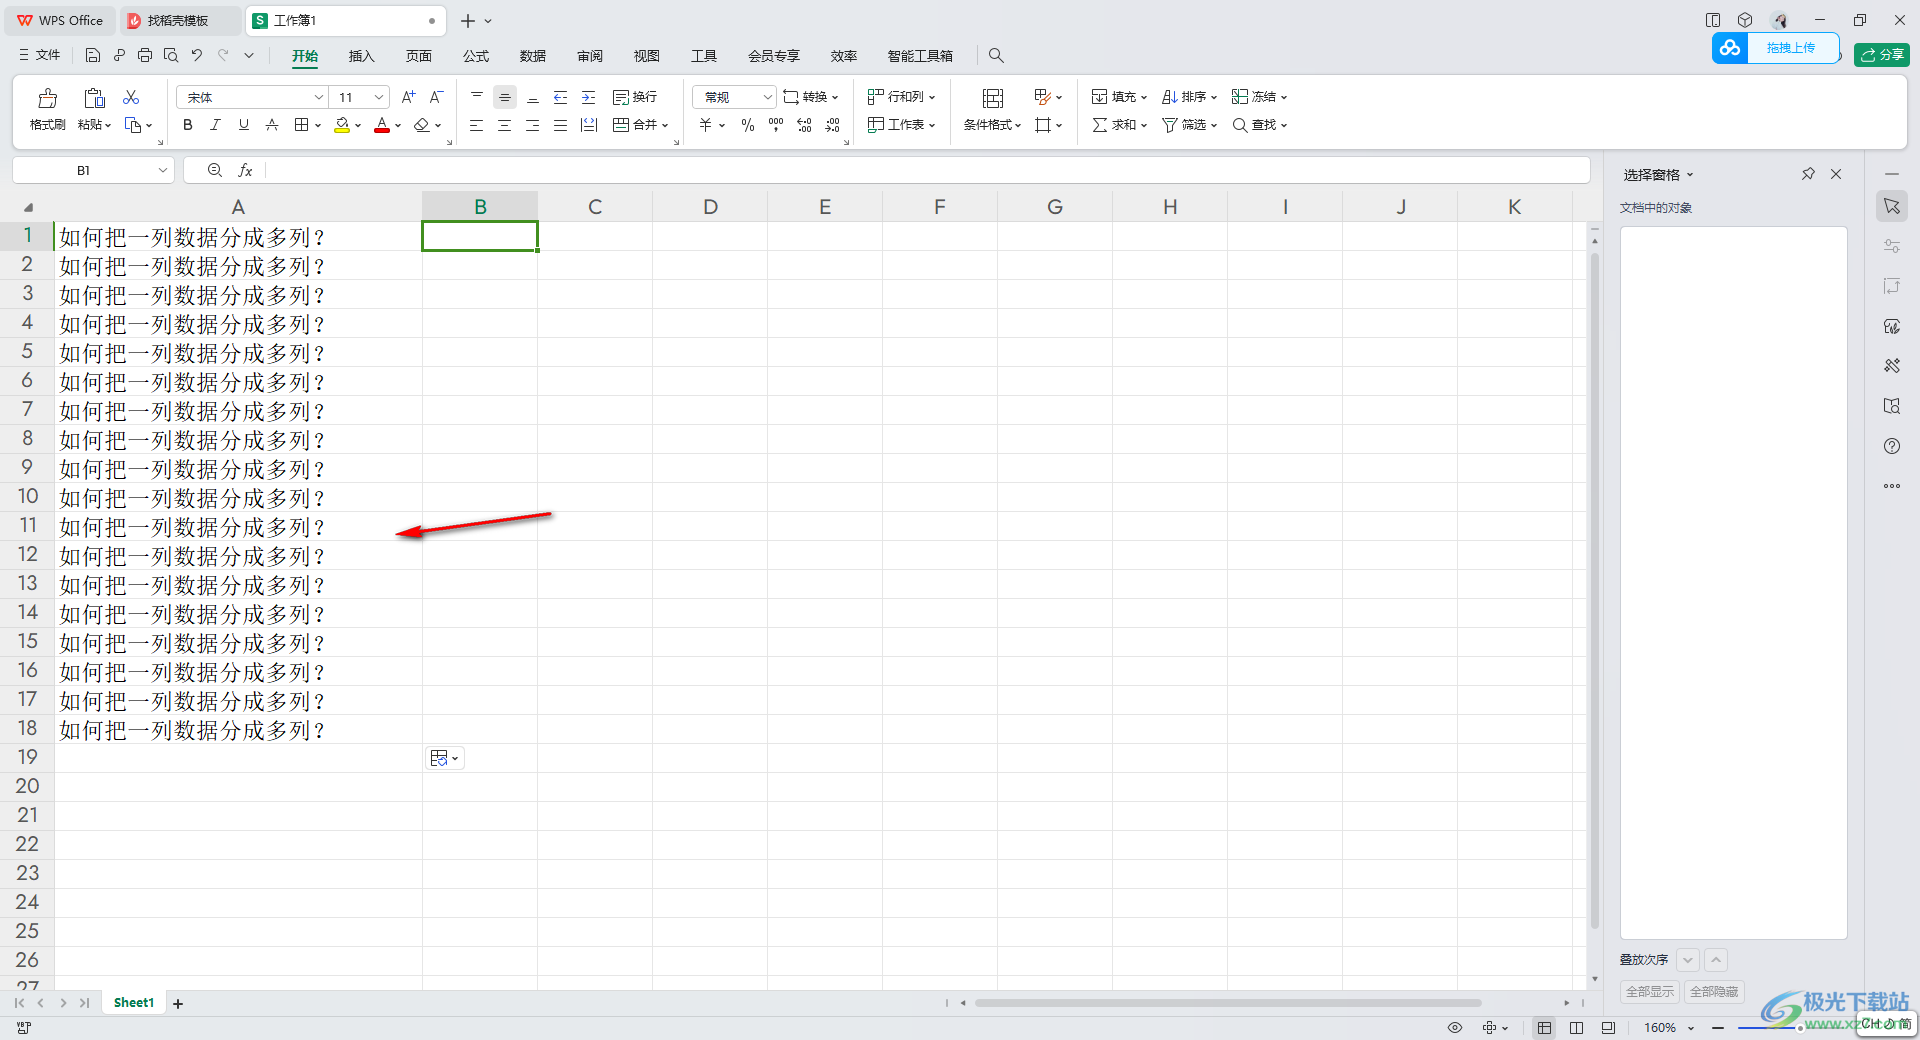Screen dimensions: 1920x1040
Task: Click the Paste (粘贴) clipboard icon
Action: point(94,98)
